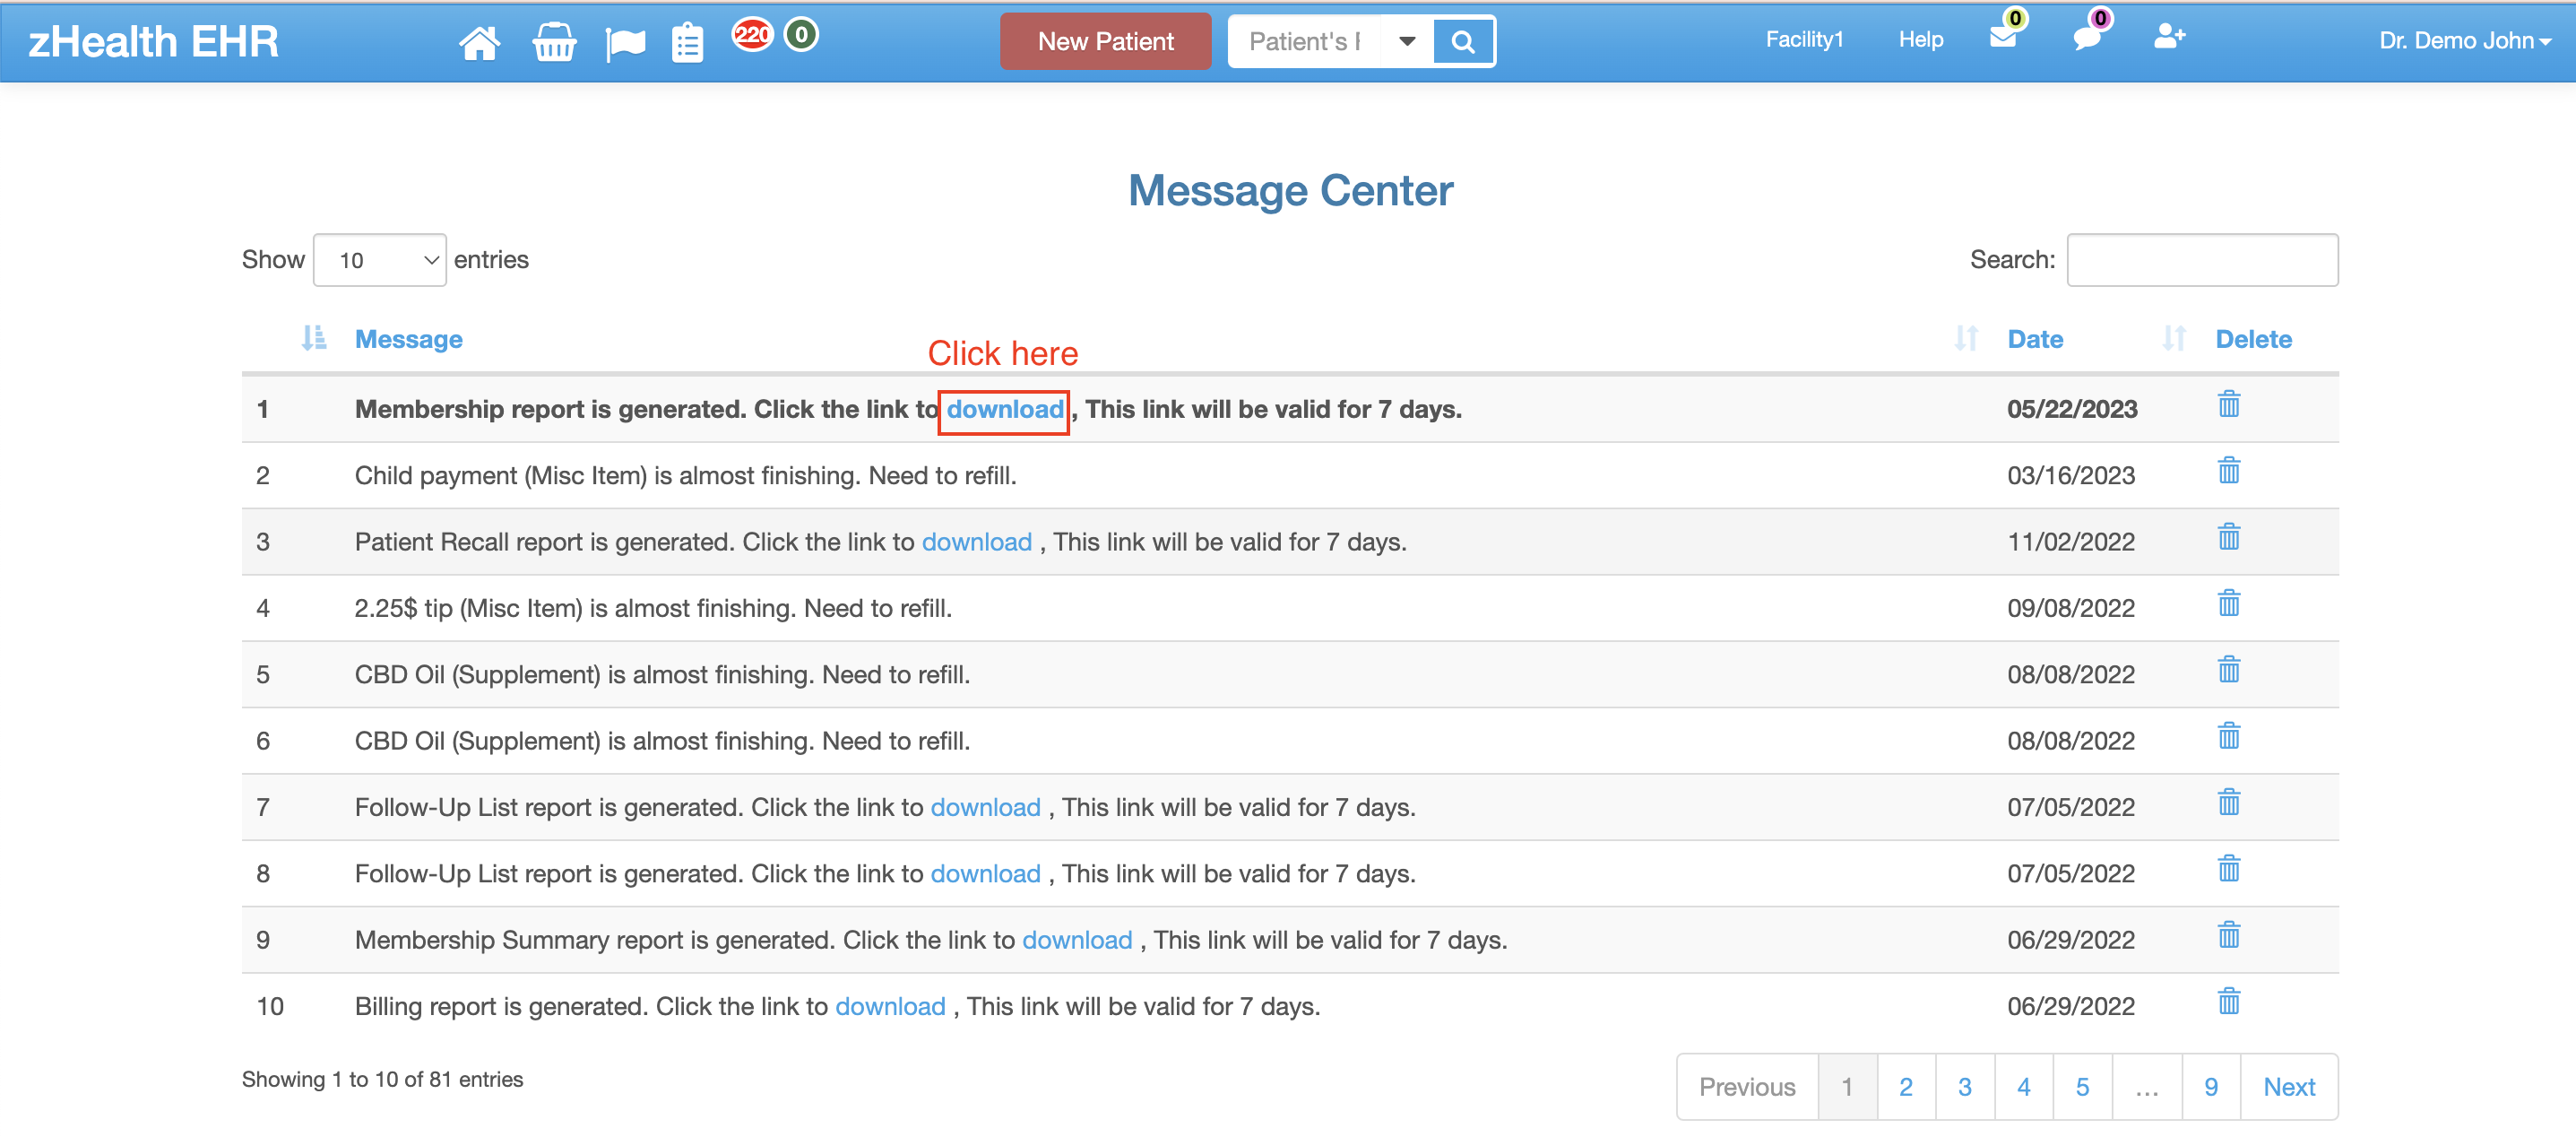
Task: Click the New Patient button
Action: (1105, 41)
